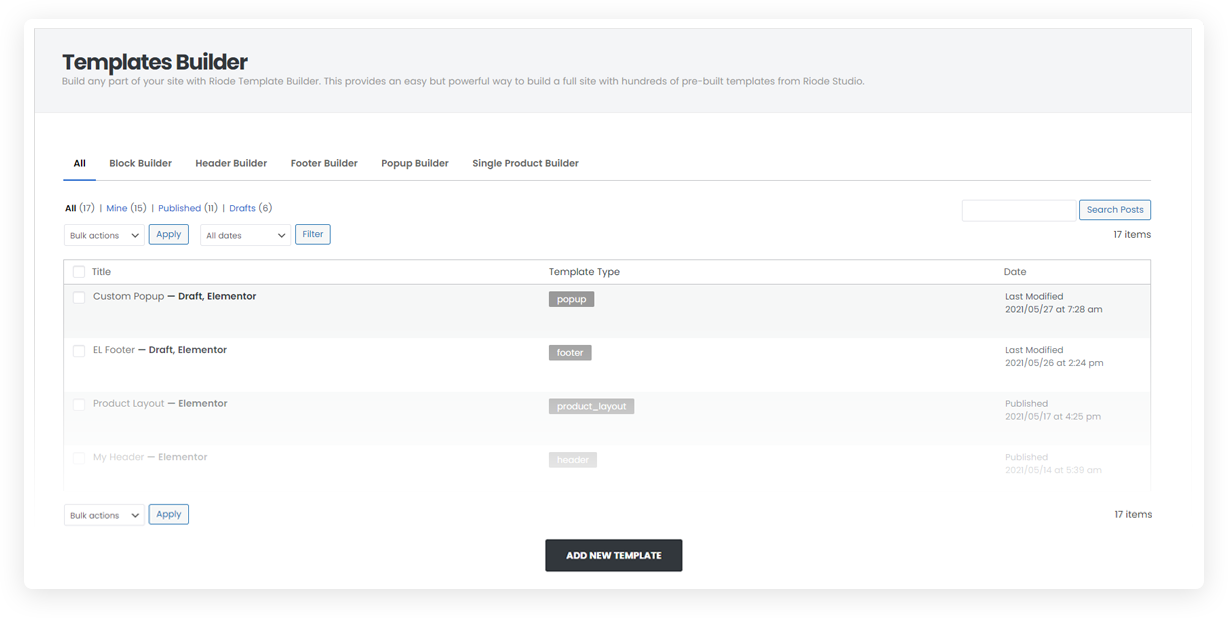This screenshot has height=618, width=1228.
Task: Switch to the All tab
Action: [x=79, y=163]
